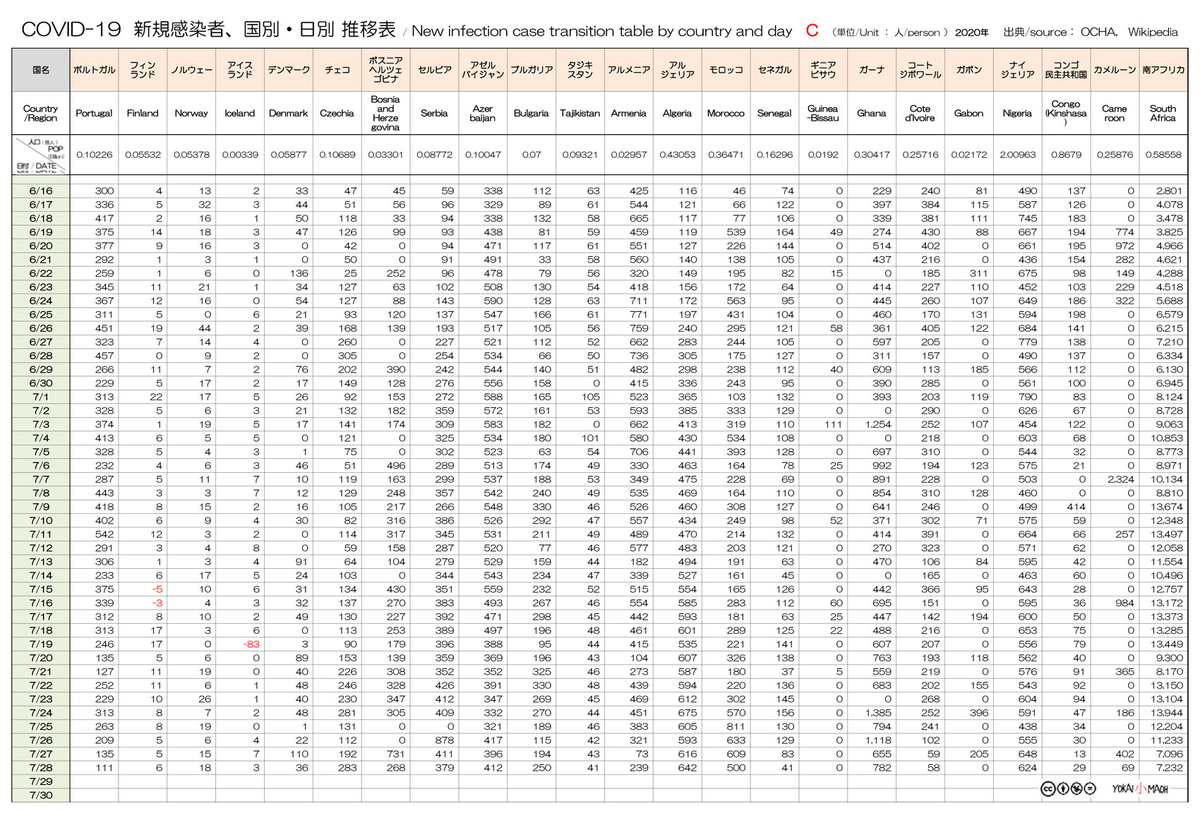The image size is (1200, 818).
Task: Select the South Africa column header
Action: (1163, 113)
